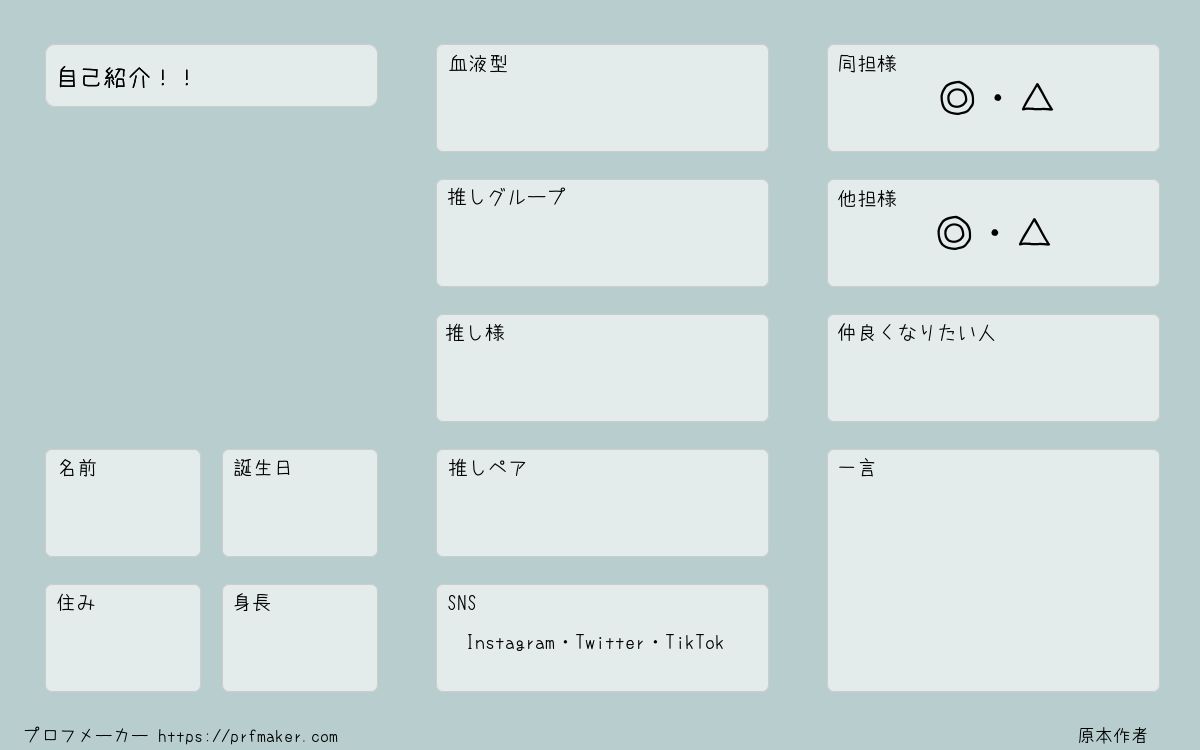The width and height of the screenshot is (1200, 750).
Task: Click the large 一言 comment box
Action: point(993,571)
